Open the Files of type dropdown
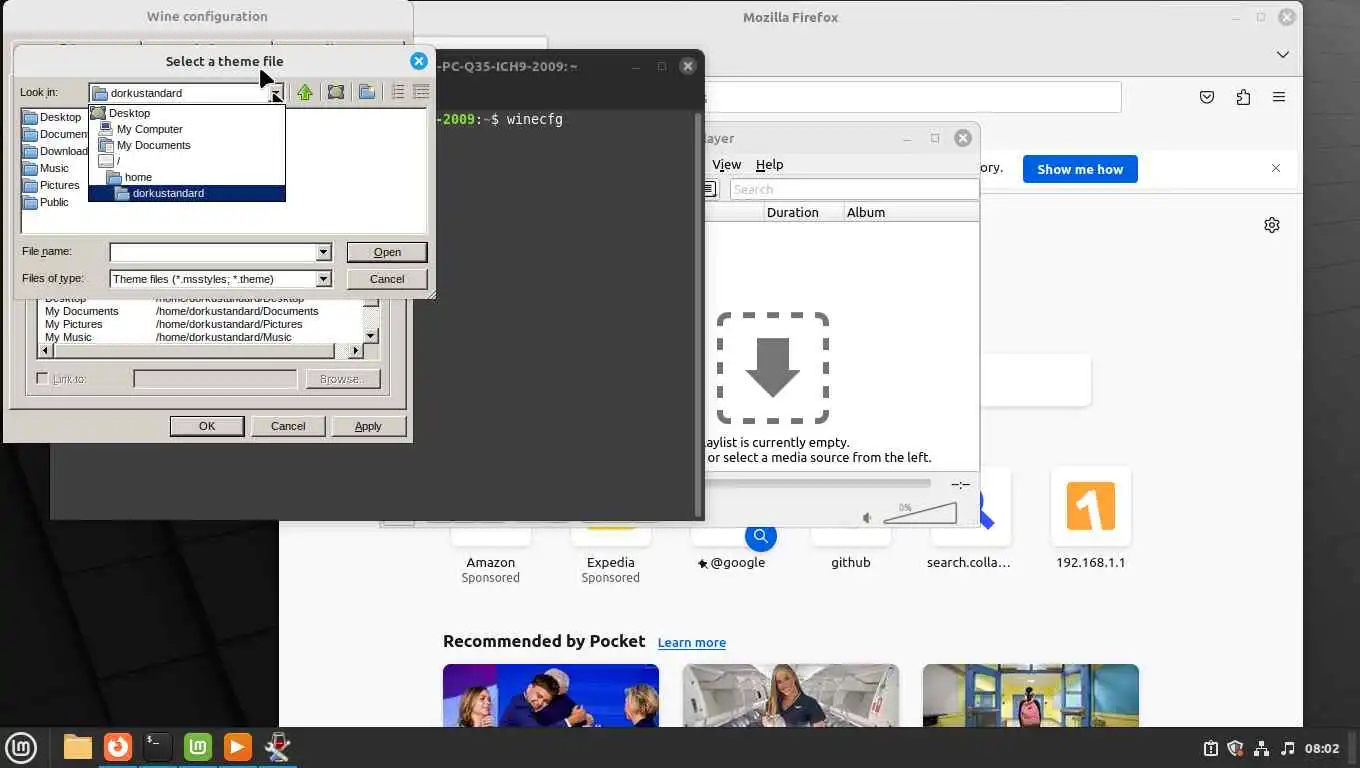1360x768 pixels. tap(323, 279)
